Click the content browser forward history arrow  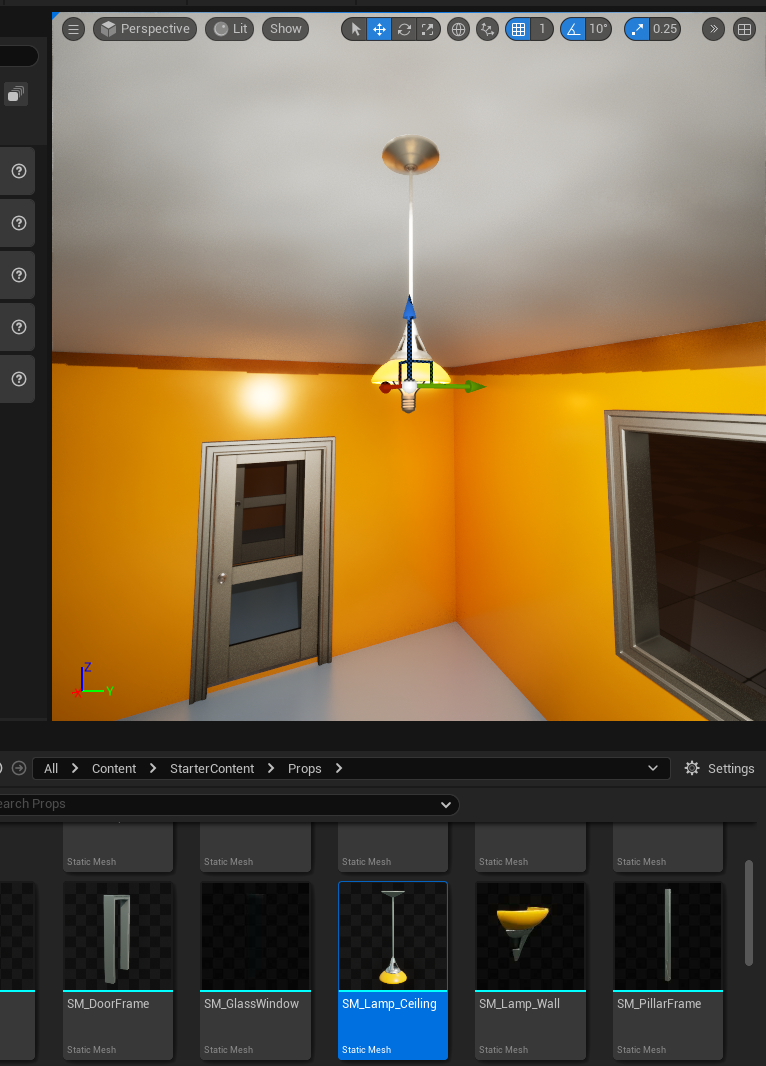tap(19, 768)
